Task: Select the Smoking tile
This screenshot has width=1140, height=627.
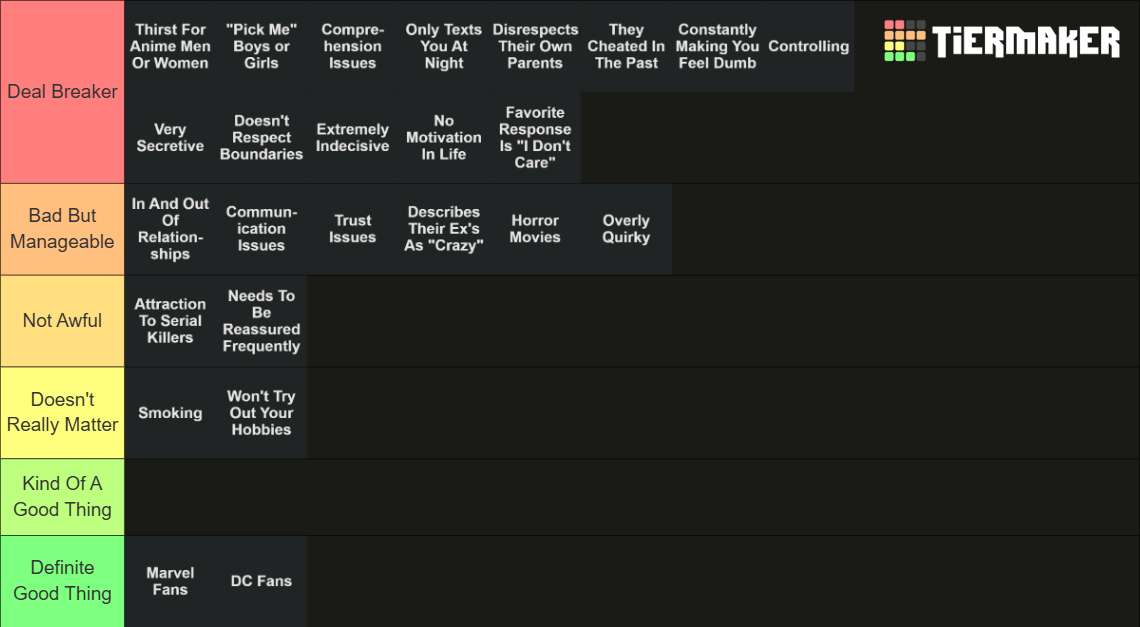Action: click(170, 413)
